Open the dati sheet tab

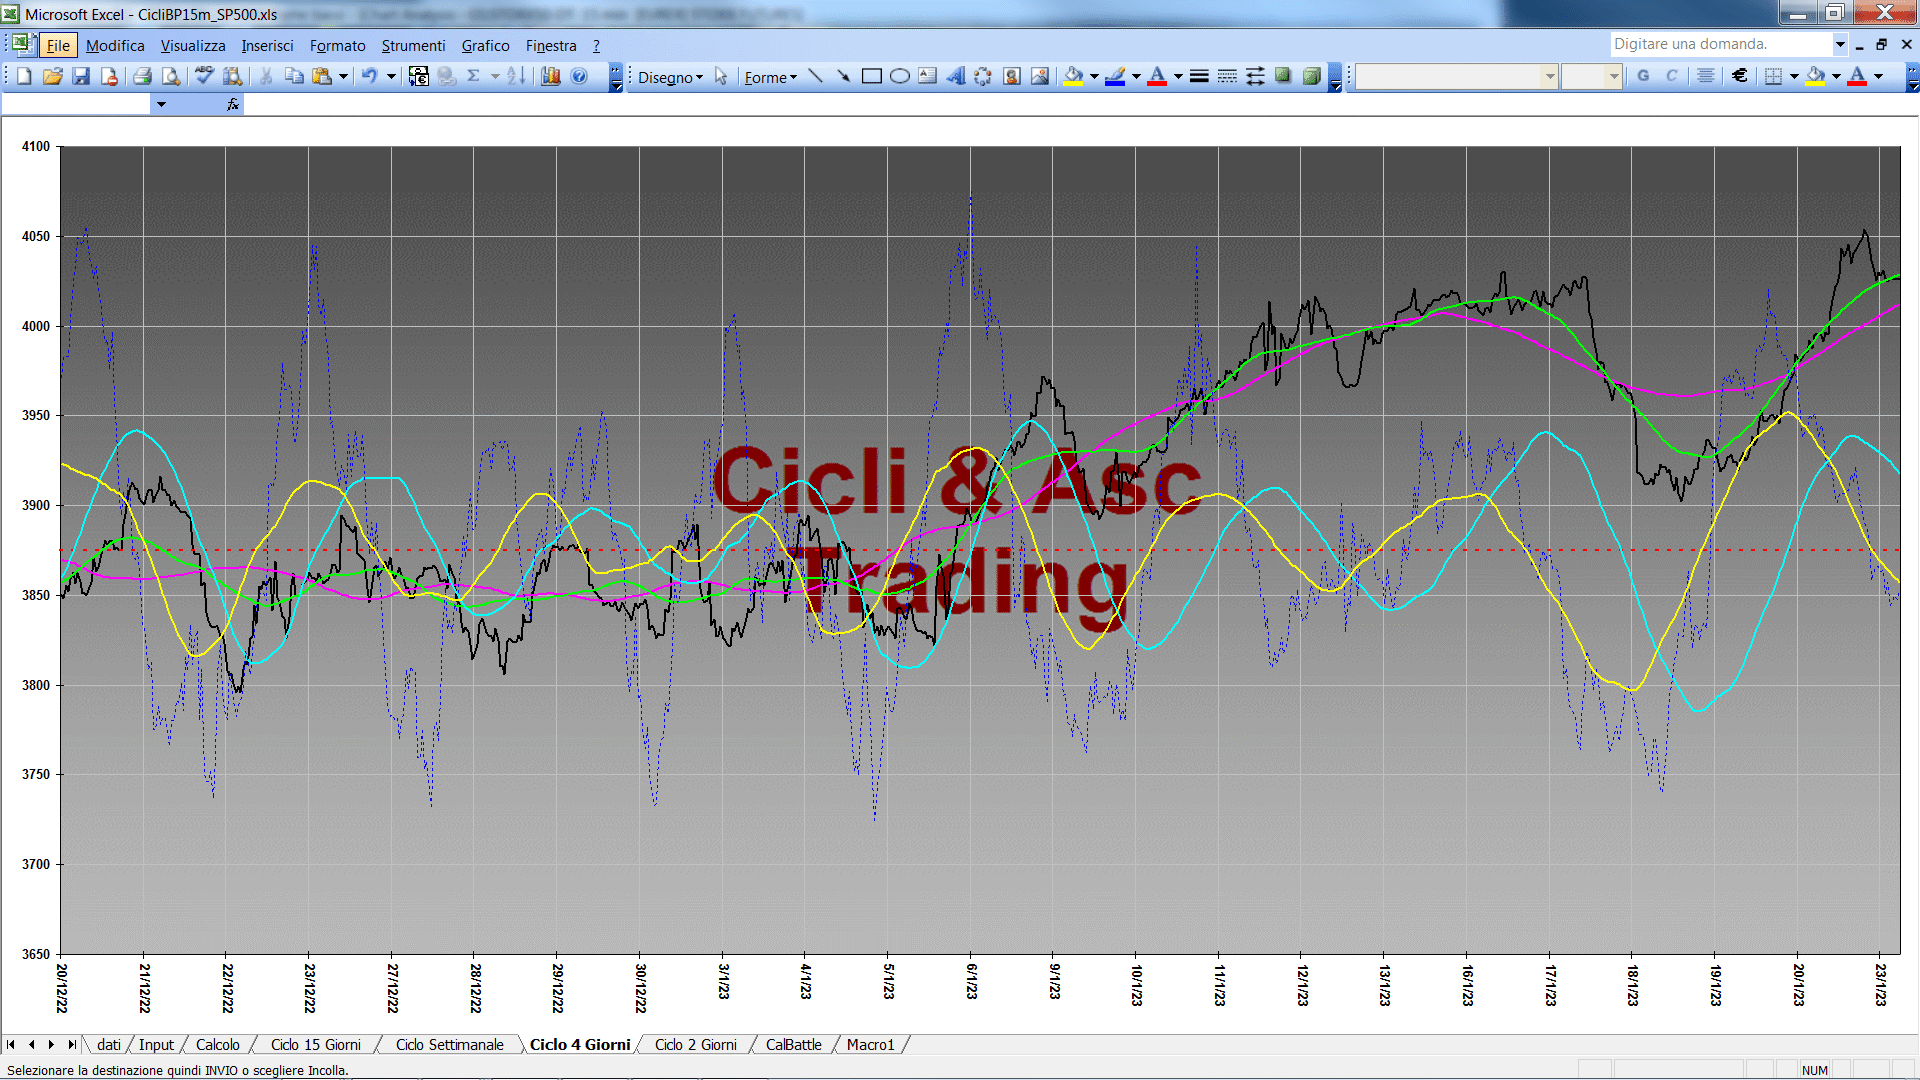click(109, 1044)
